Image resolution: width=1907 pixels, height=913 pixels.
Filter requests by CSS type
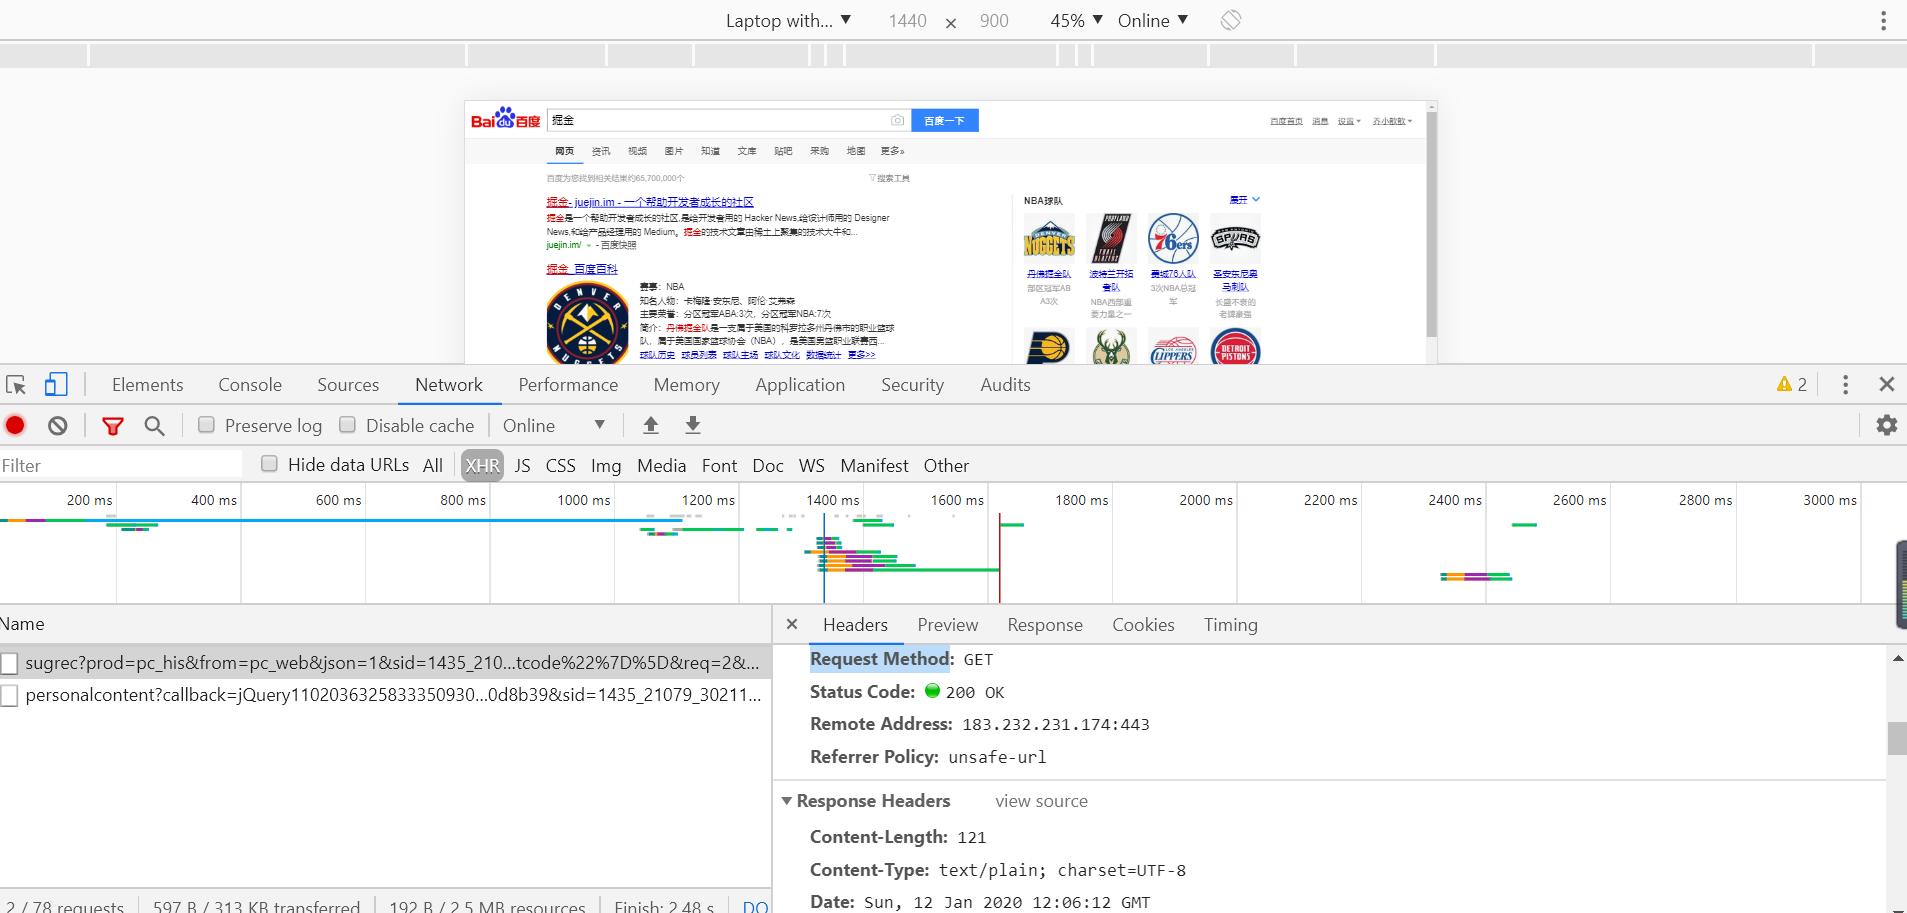pyautogui.click(x=560, y=465)
